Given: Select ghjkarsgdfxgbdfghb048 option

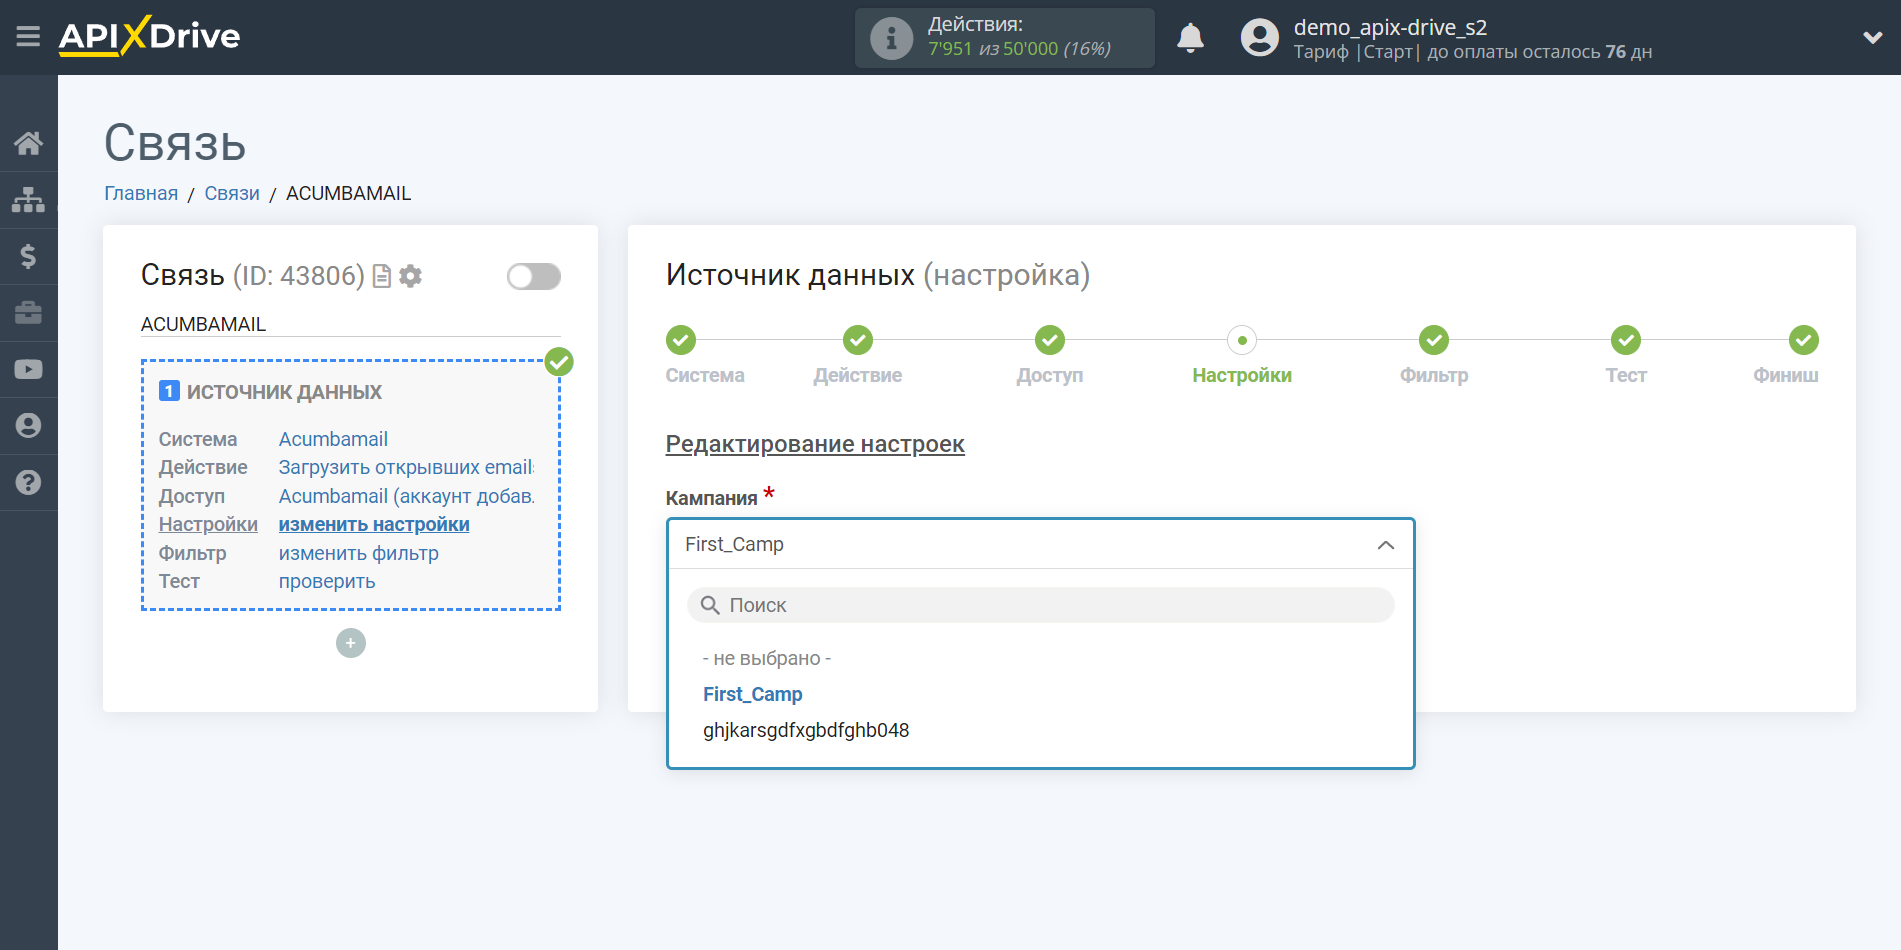Looking at the screenshot, I should click(x=806, y=730).
